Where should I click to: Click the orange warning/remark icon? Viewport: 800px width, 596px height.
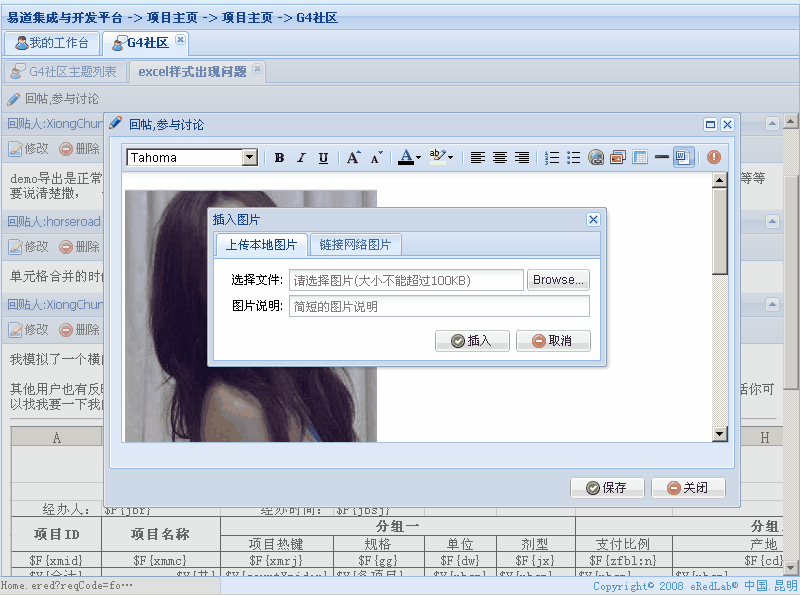pyautogui.click(x=713, y=157)
